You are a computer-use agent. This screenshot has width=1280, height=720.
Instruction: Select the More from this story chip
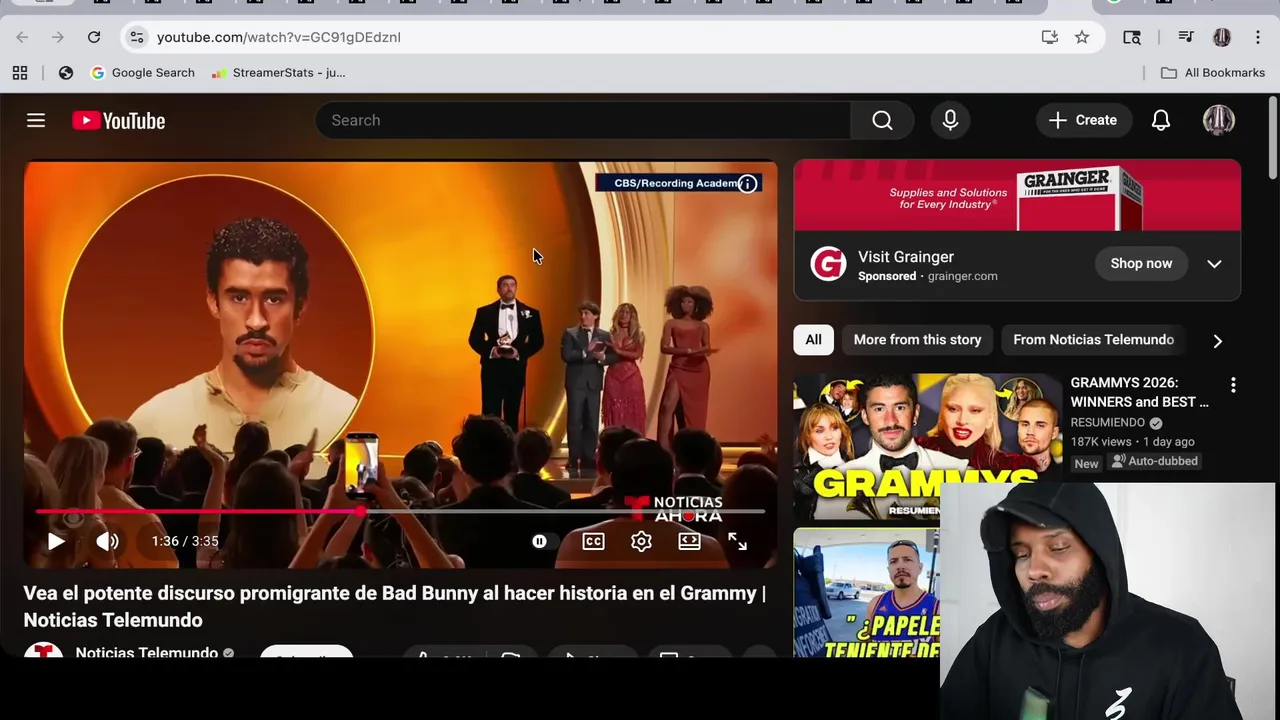click(x=917, y=340)
